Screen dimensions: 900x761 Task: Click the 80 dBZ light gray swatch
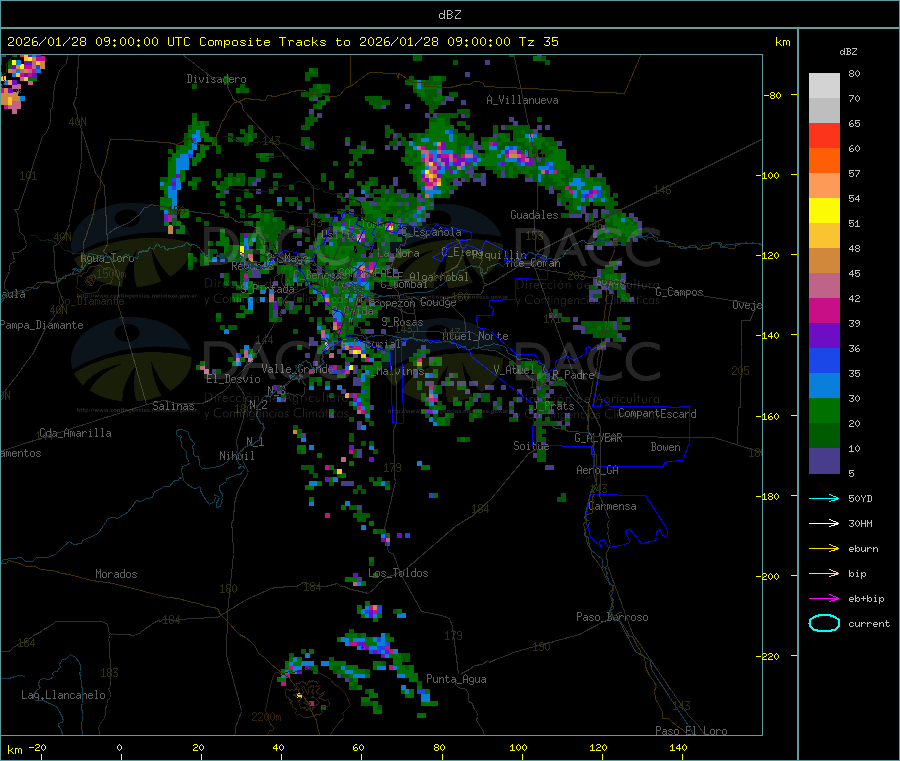click(824, 86)
